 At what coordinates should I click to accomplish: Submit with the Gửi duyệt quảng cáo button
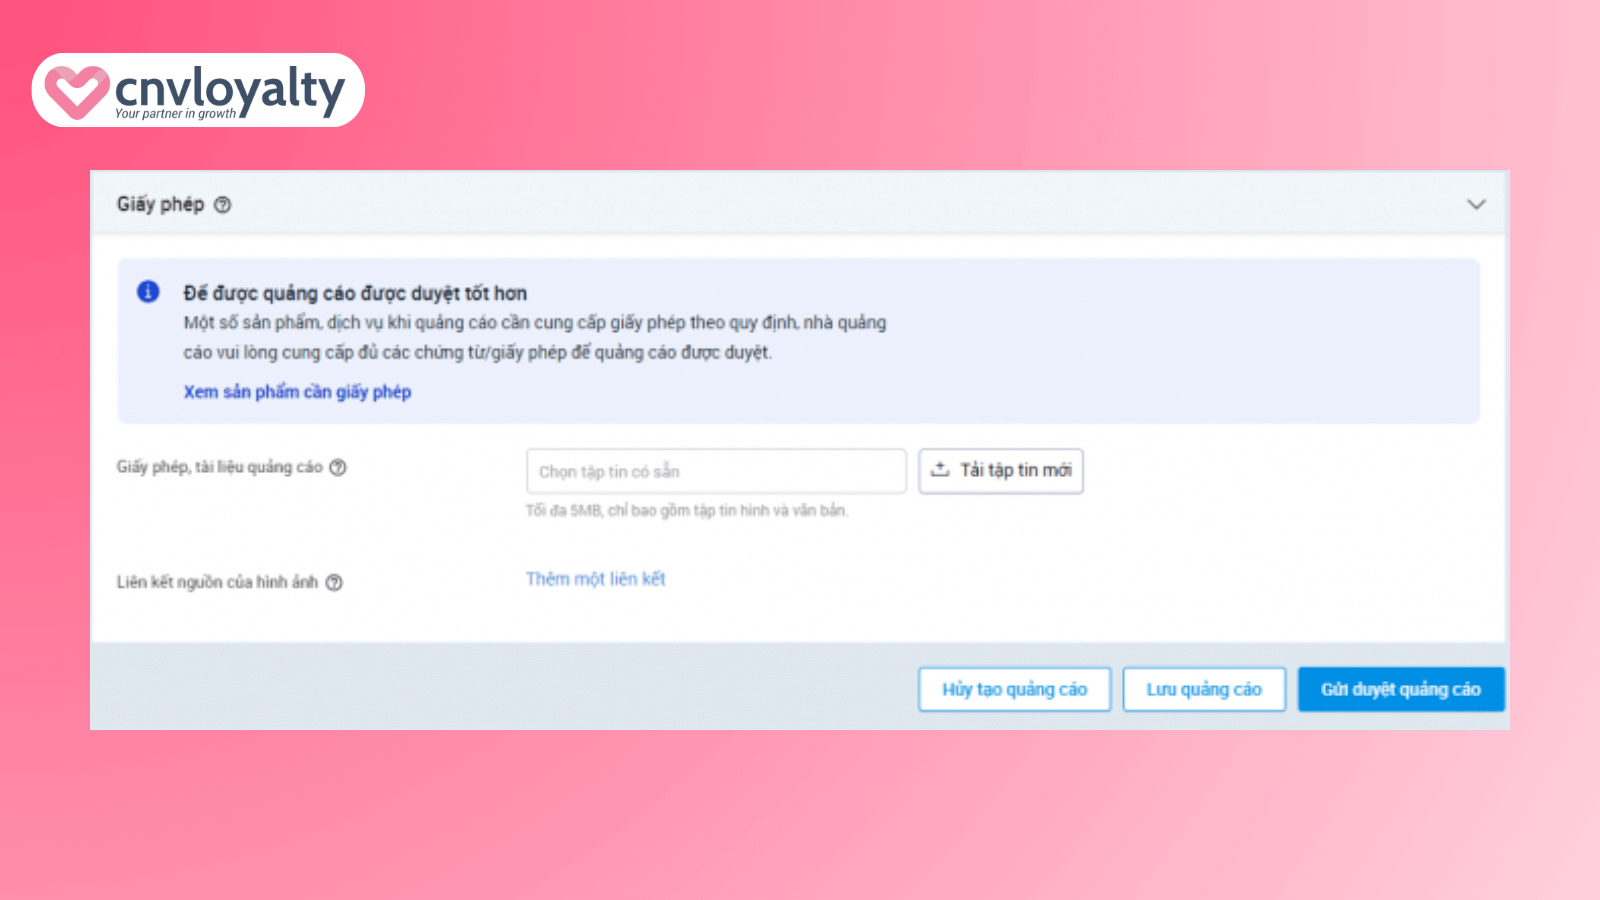[1400, 689]
